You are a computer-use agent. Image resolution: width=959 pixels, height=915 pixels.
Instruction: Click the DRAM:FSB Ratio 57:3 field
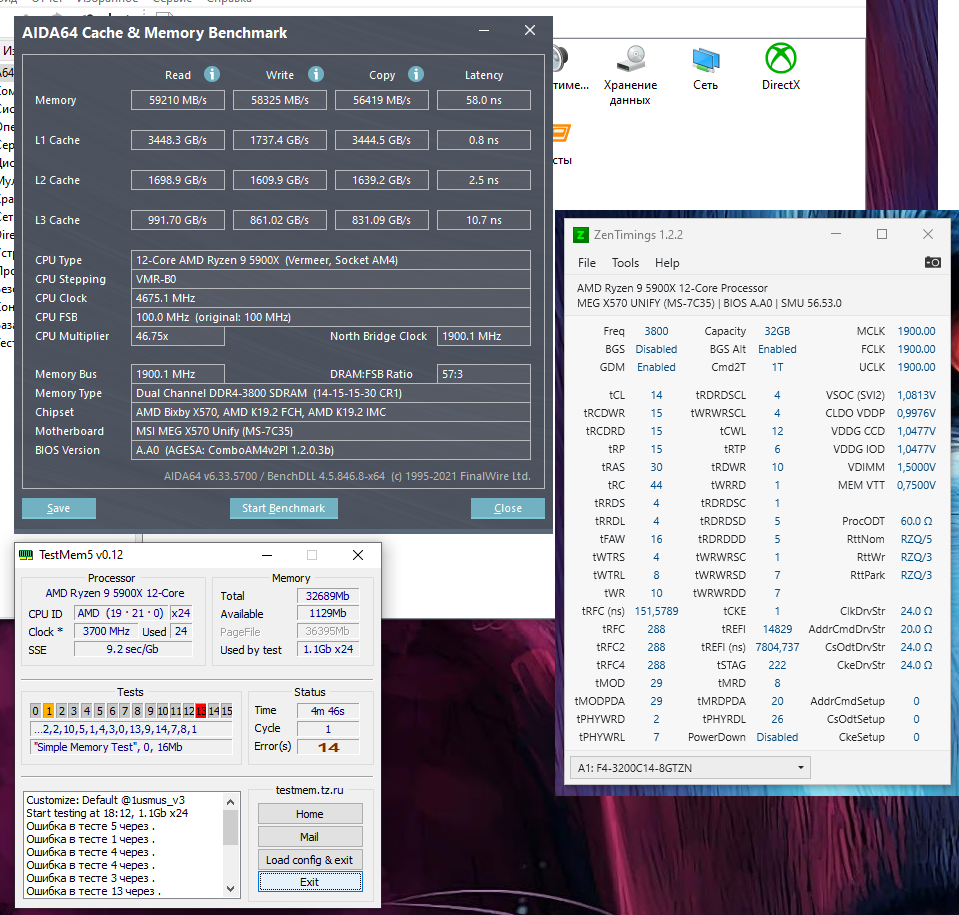click(x=484, y=374)
